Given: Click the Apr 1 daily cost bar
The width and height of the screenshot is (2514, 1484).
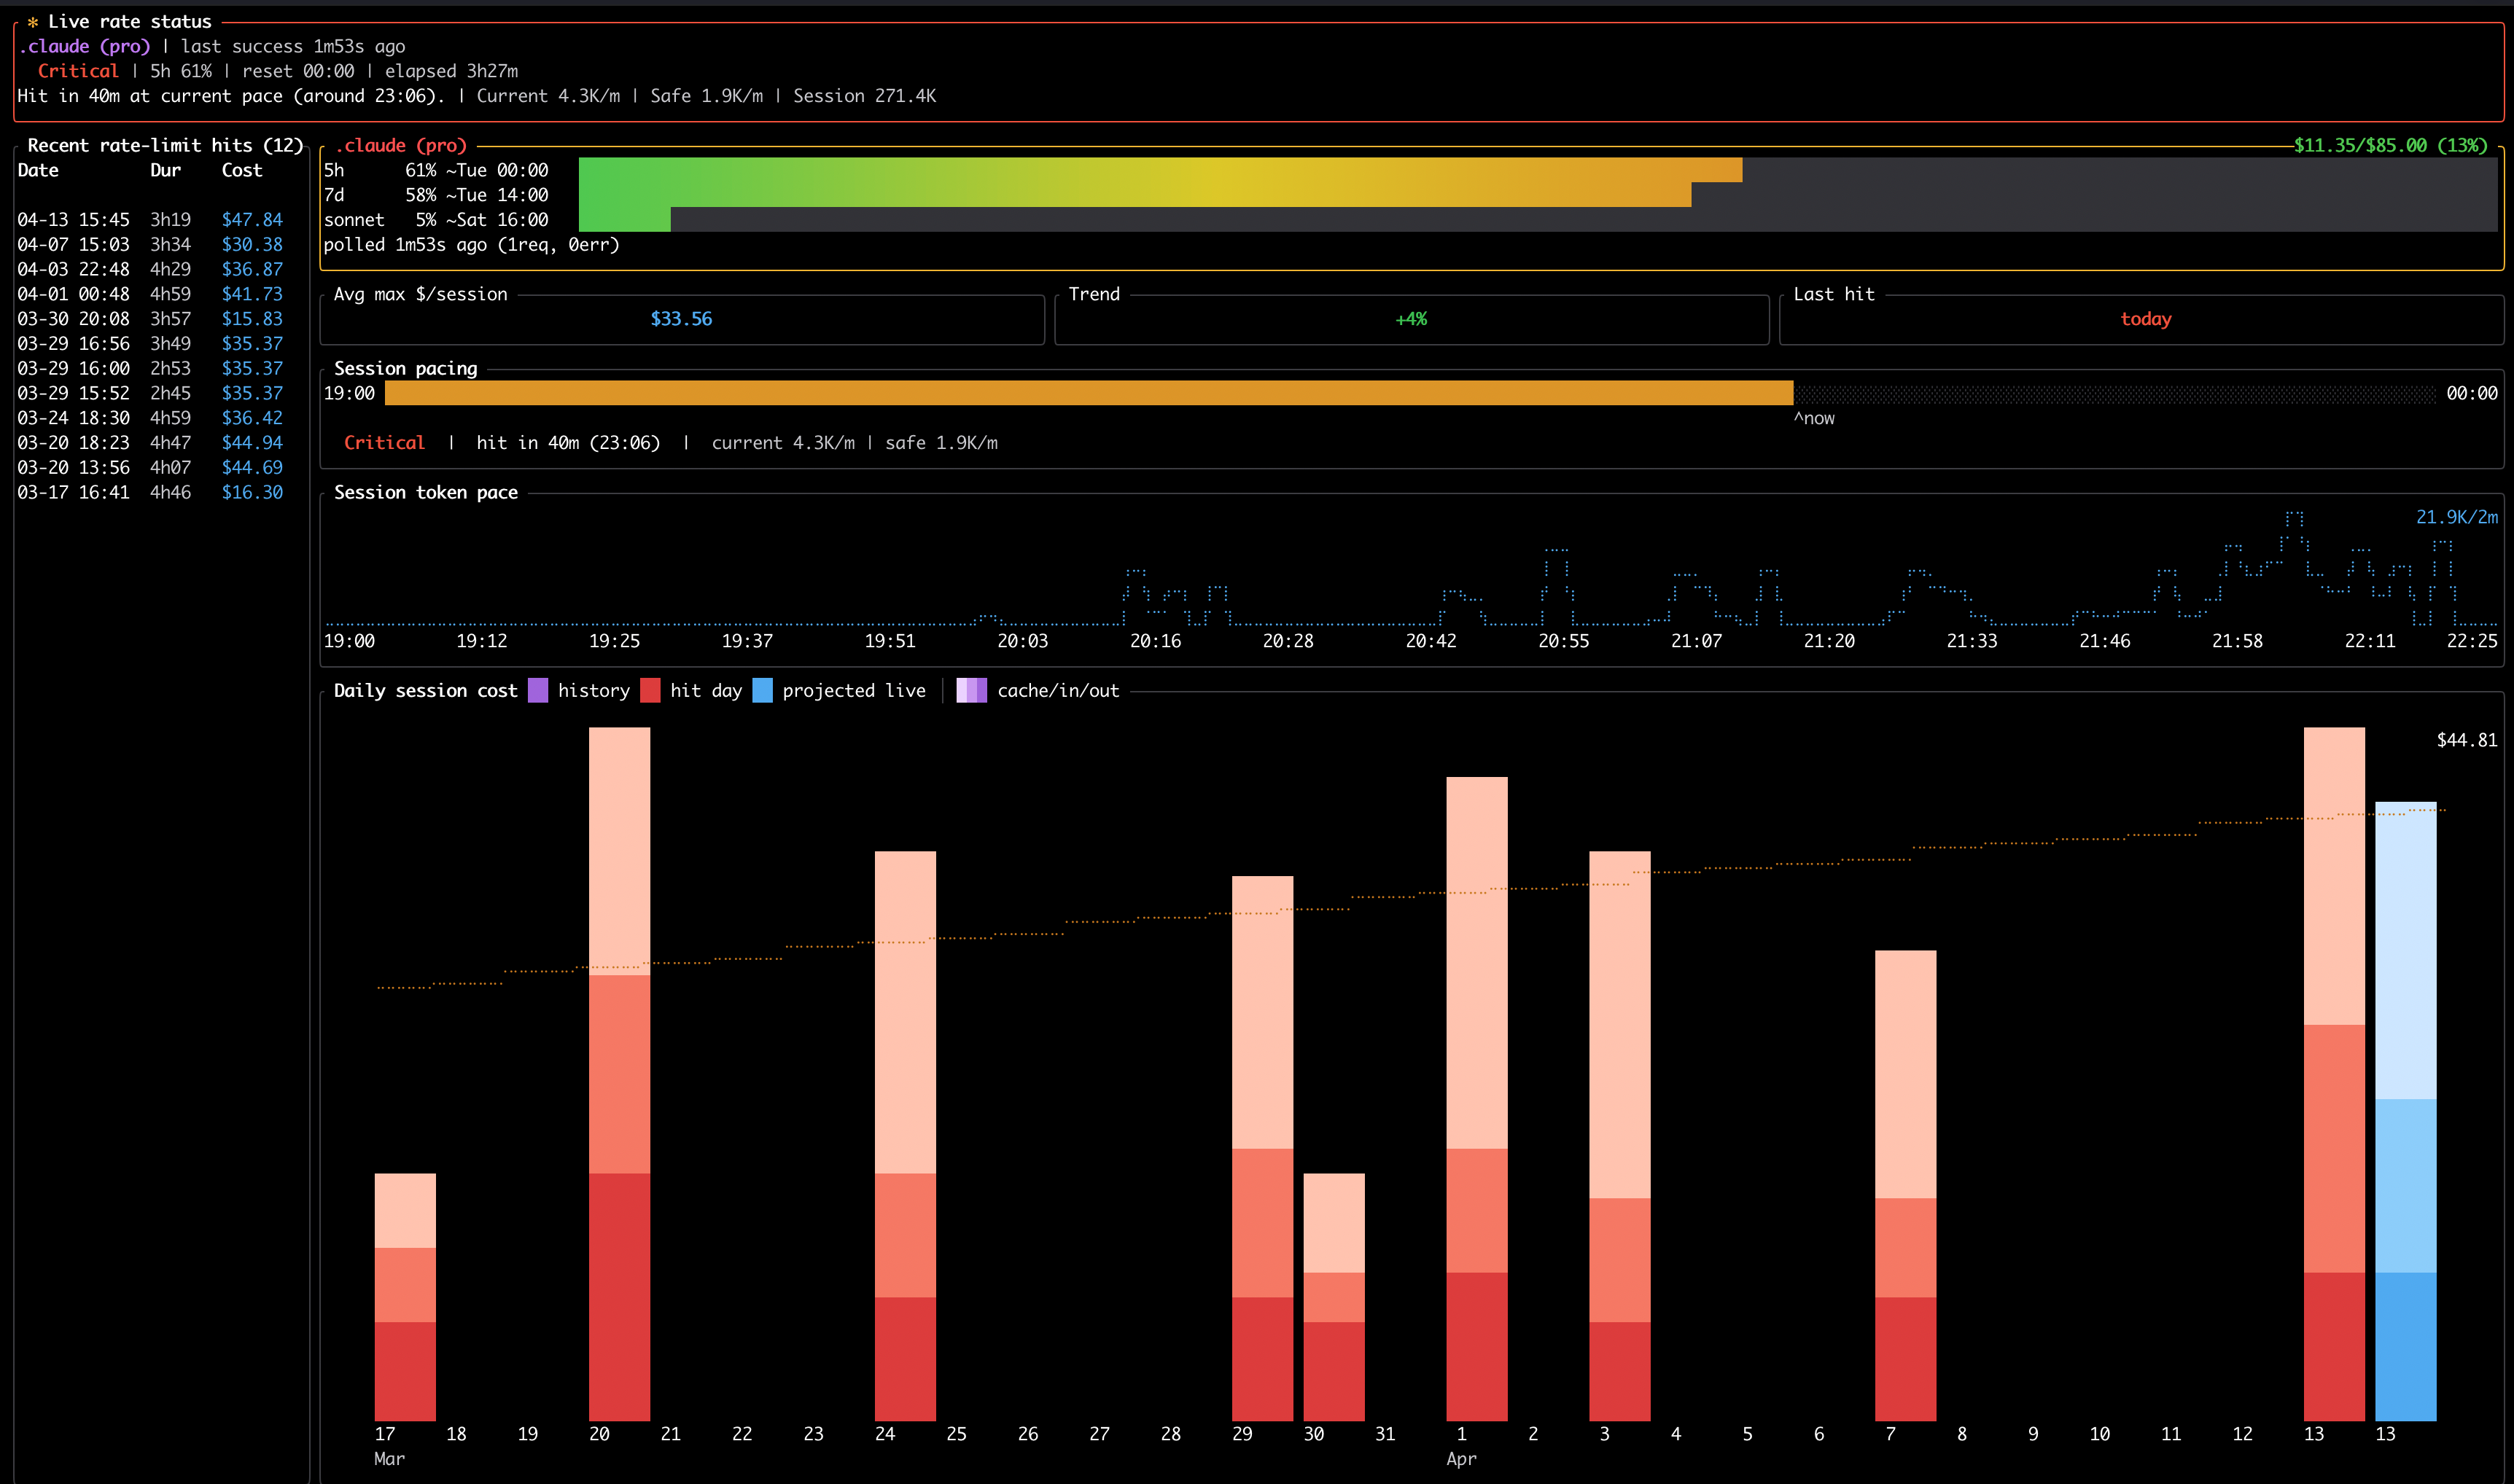Looking at the screenshot, I should (x=1477, y=1099).
